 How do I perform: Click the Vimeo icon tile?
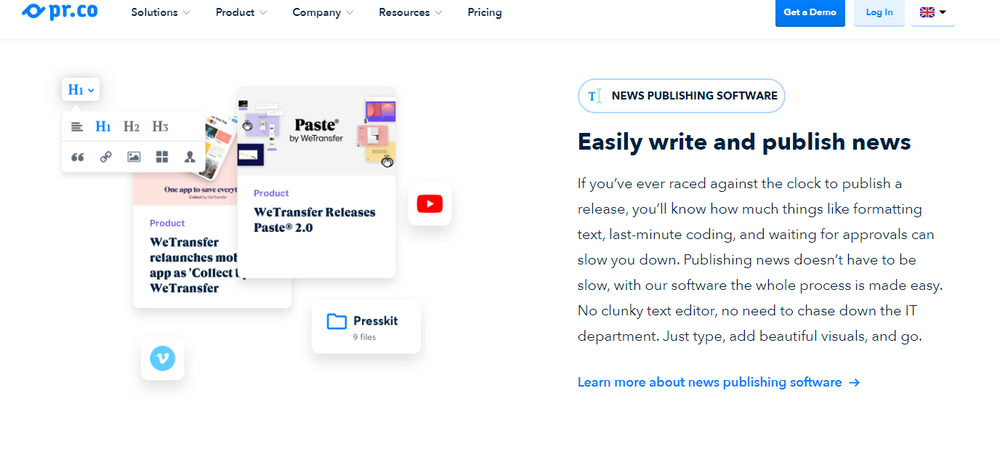(163, 358)
